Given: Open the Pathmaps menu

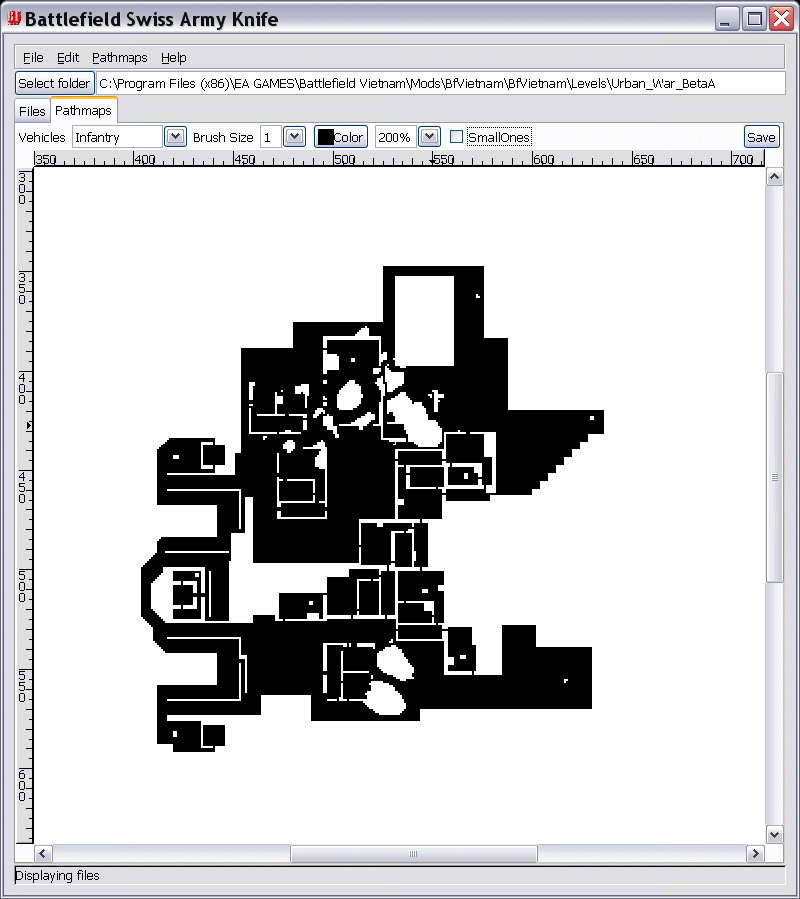Looking at the screenshot, I should point(119,57).
